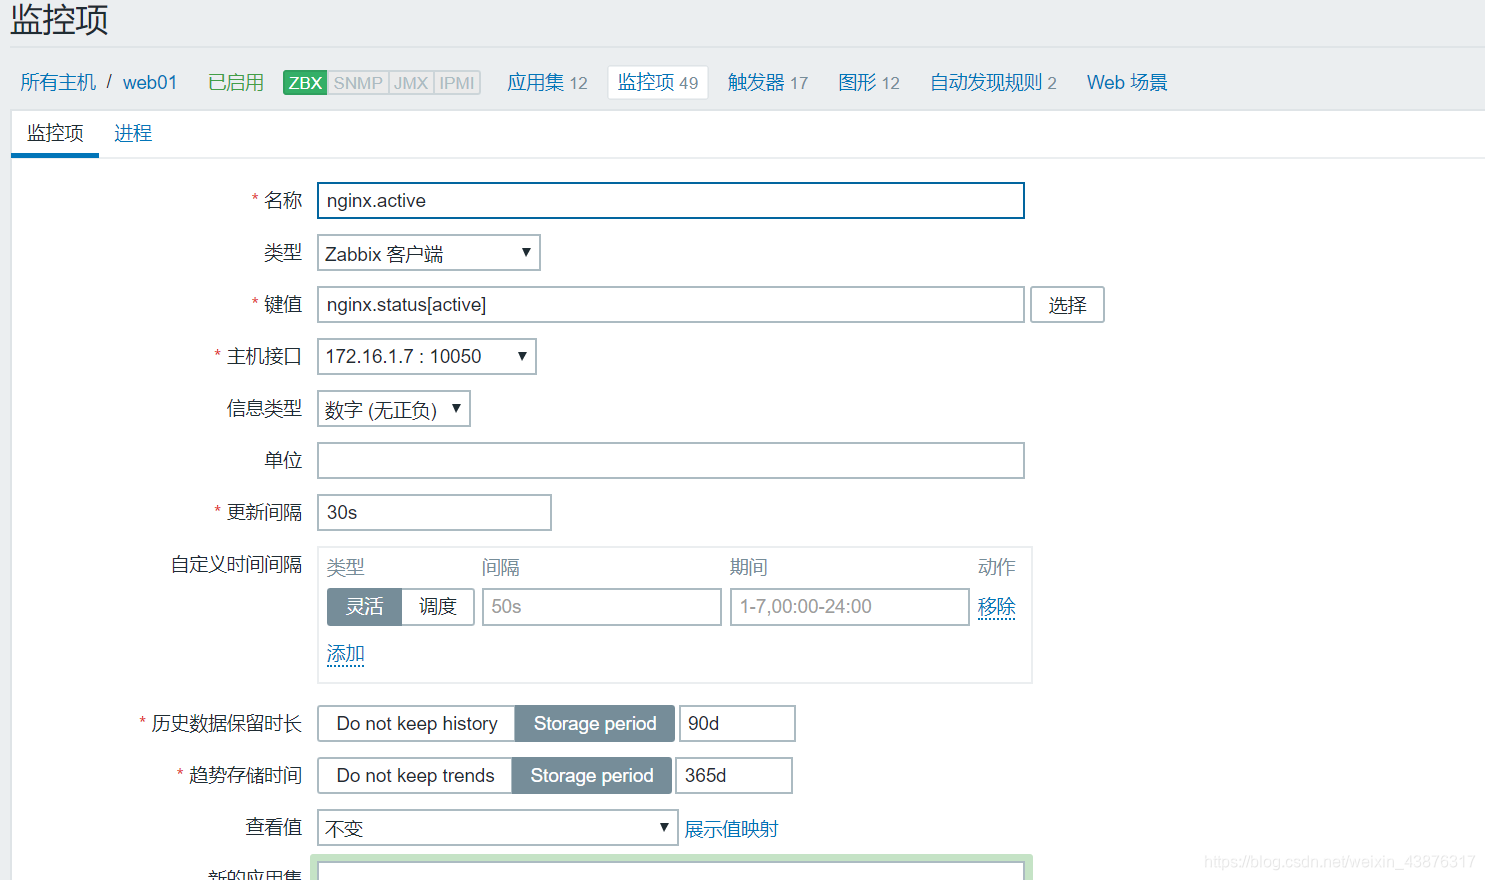Focus the 键值 field with nginx.status[active]

[671, 304]
